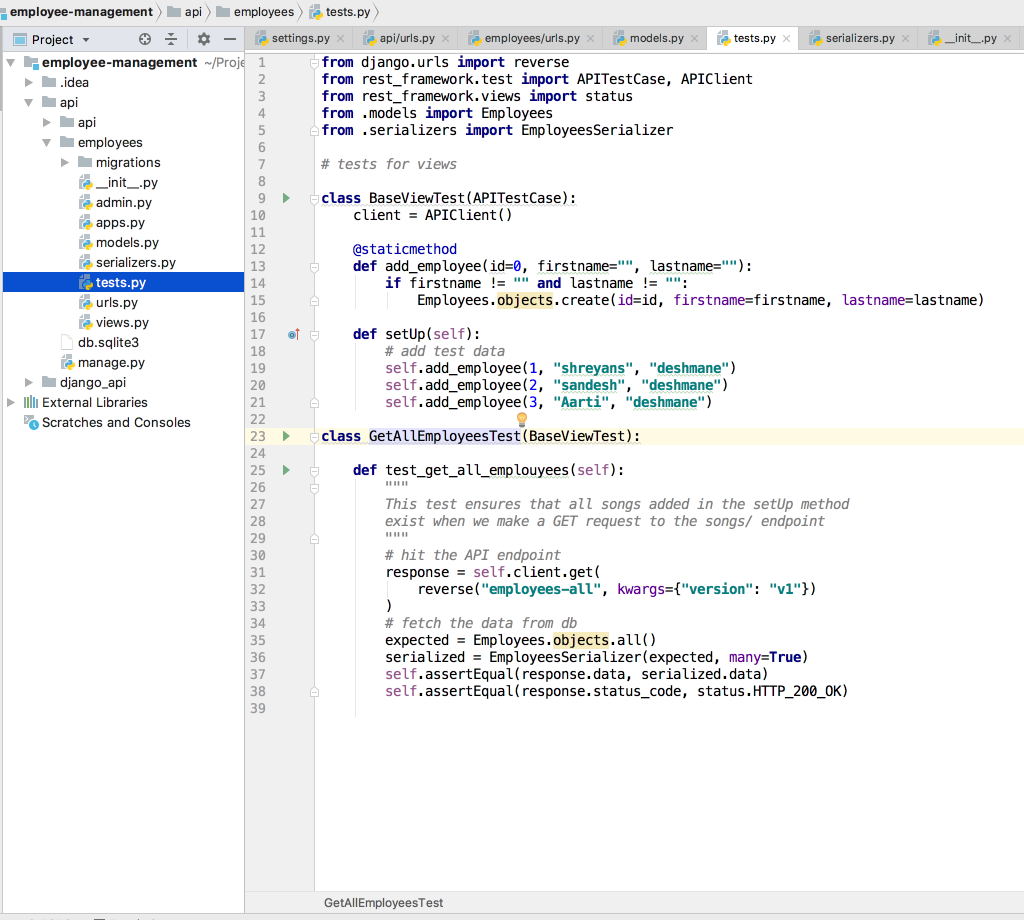Screen dimensions: 1024x920
Task: Collapse the employees folder
Action: click(x=47, y=142)
